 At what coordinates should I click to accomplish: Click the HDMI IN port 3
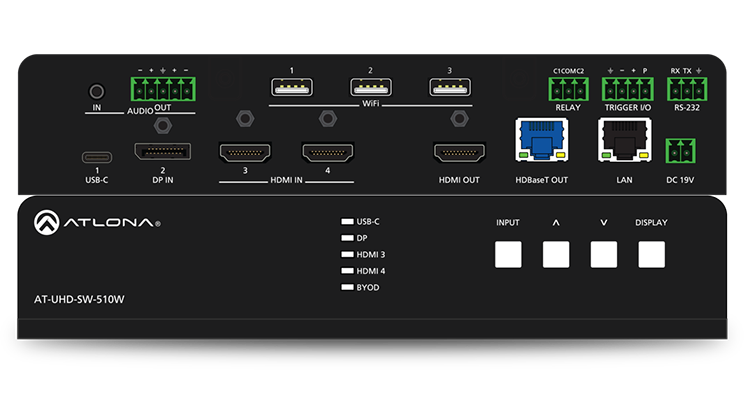(245, 153)
